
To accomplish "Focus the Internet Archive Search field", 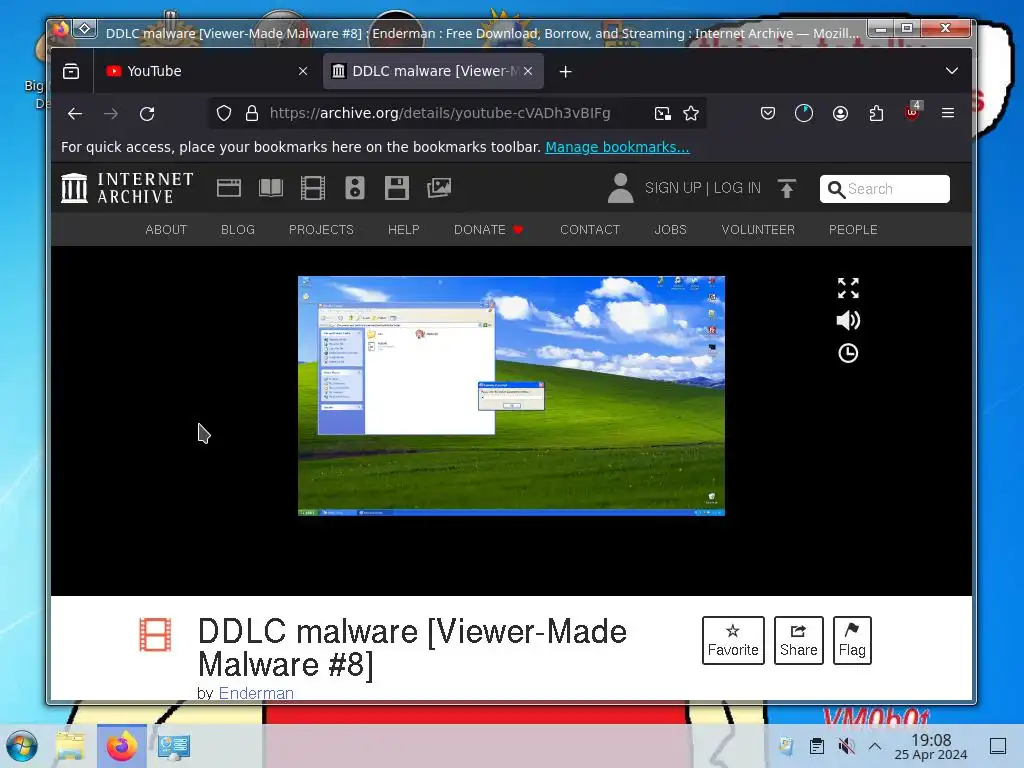I will [x=885, y=189].
